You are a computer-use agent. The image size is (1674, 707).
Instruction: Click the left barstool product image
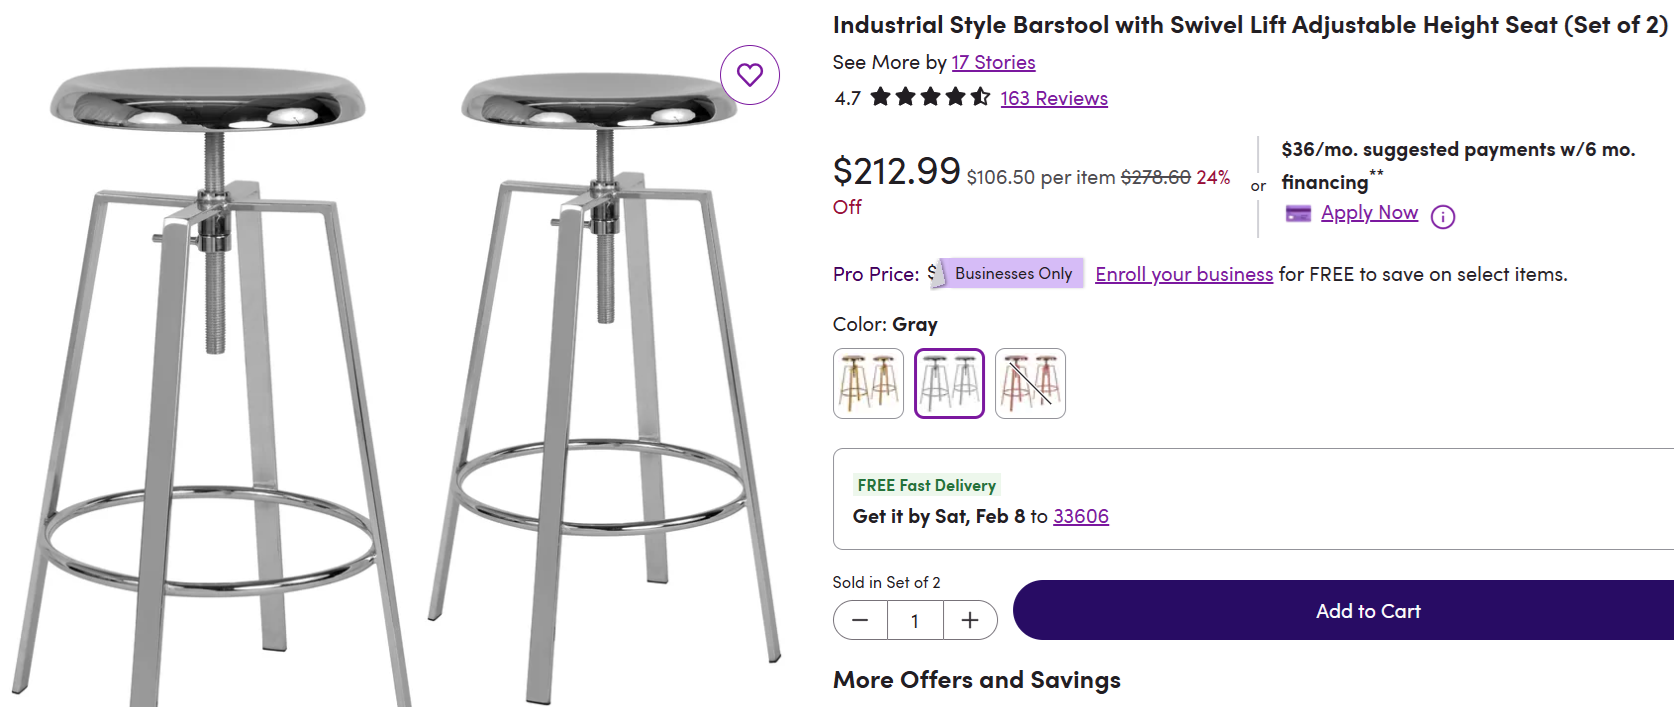click(x=210, y=380)
